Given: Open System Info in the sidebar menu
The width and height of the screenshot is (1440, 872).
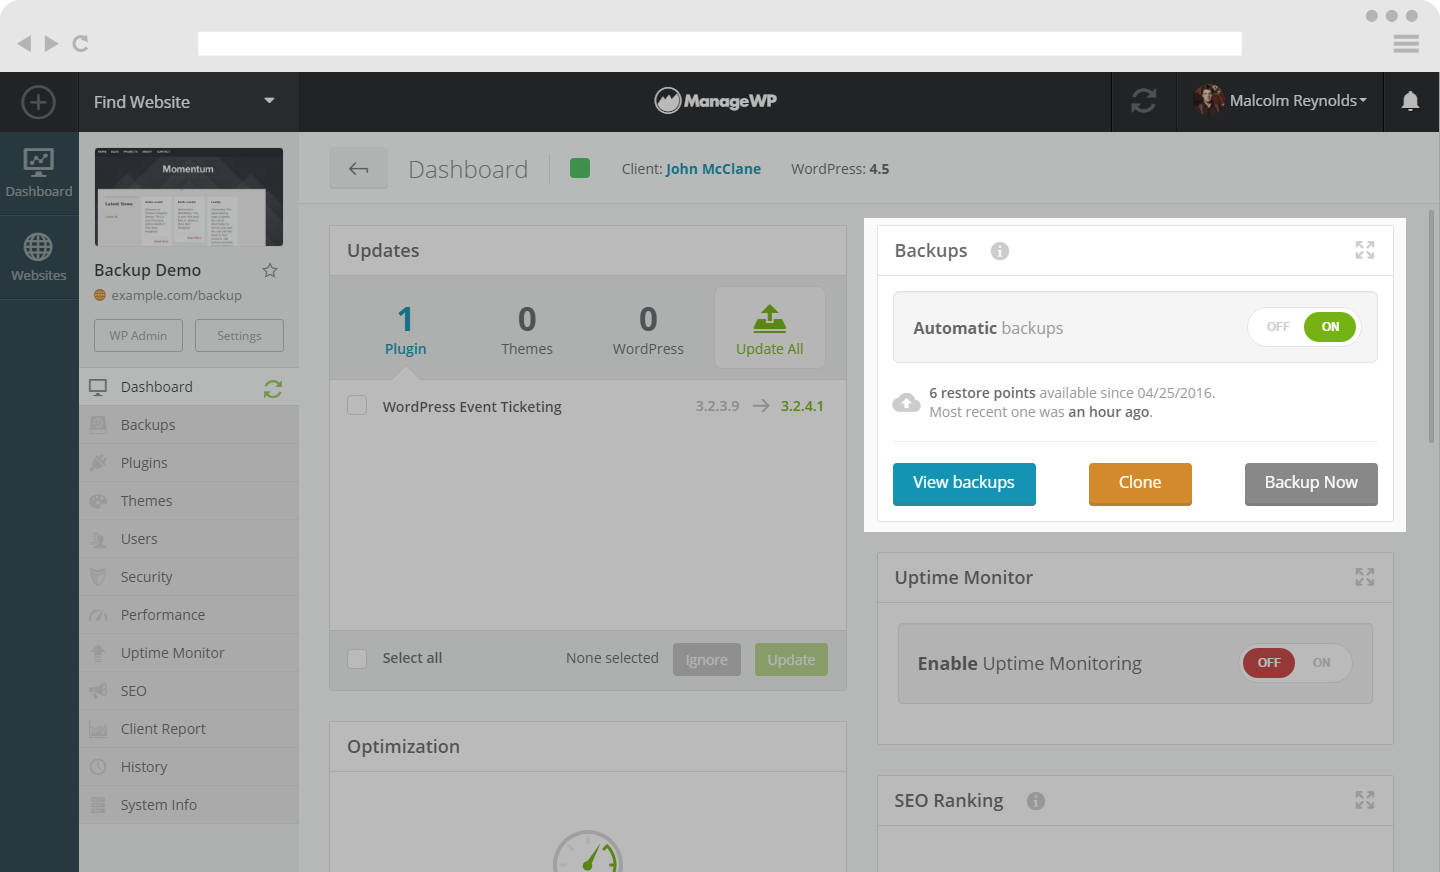Looking at the screenshot, I should coord(189,805).
